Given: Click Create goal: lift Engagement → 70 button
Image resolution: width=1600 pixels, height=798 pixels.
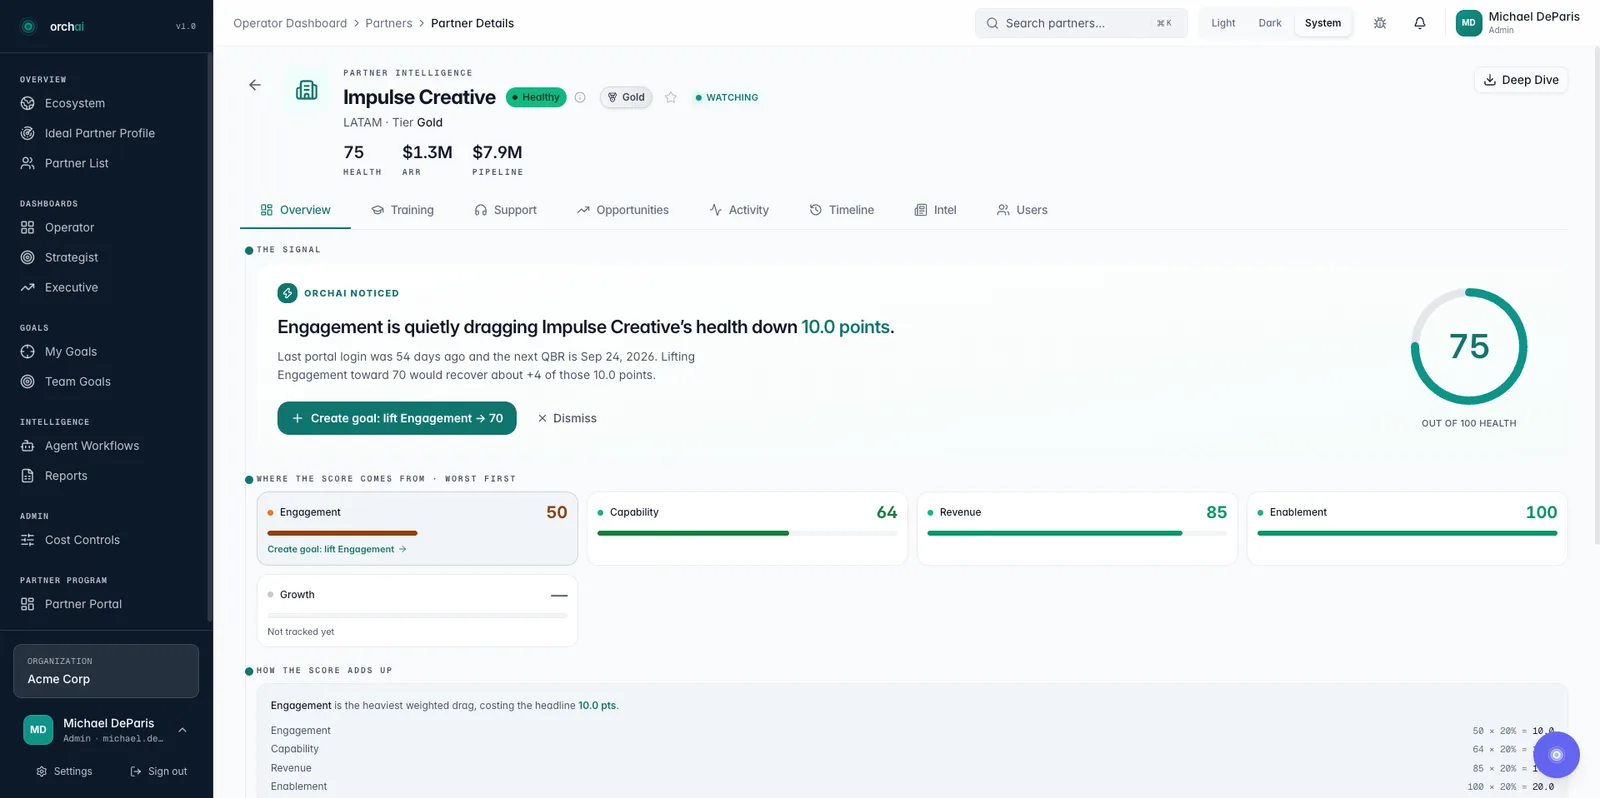Looking at the screenshot, I should (397, 418).
